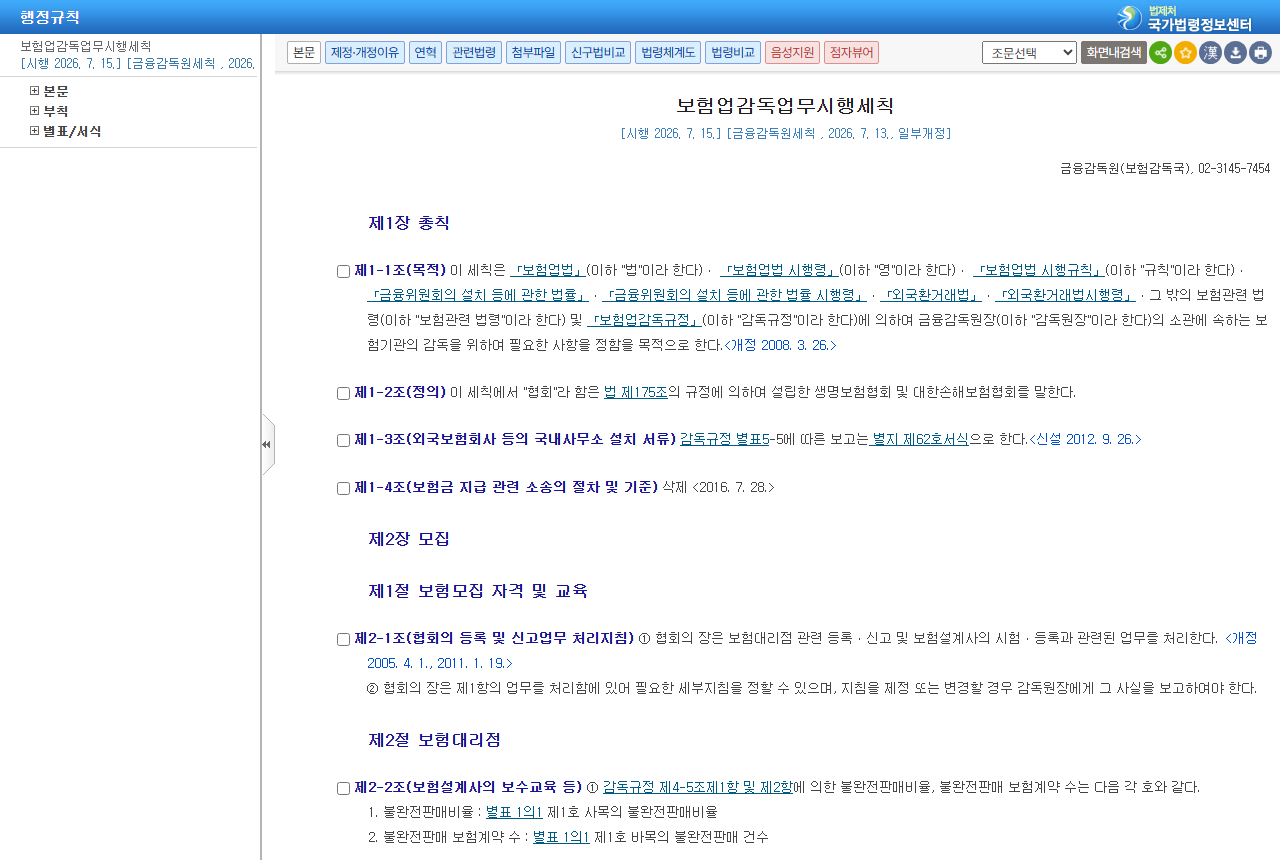Screen dimensions: 1280x860
Task: Open 「금융위원회의 설치 등에 관한 법률 시행령」 link
Action: pos(734,295)
